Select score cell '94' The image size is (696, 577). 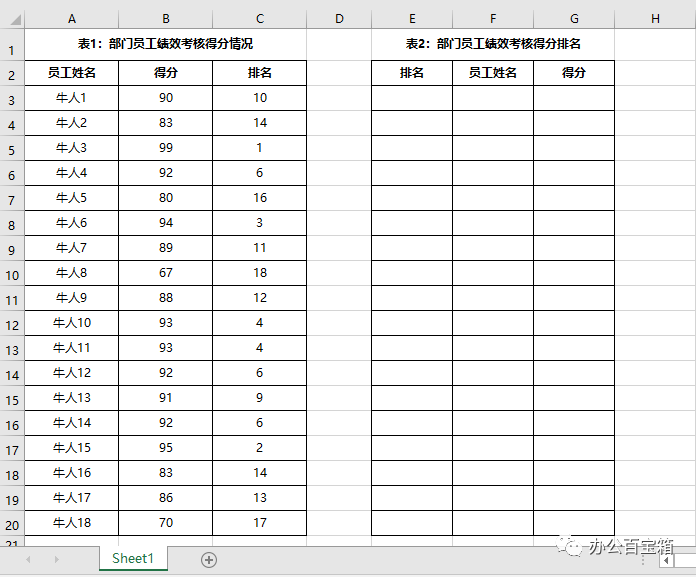[166, 223]
